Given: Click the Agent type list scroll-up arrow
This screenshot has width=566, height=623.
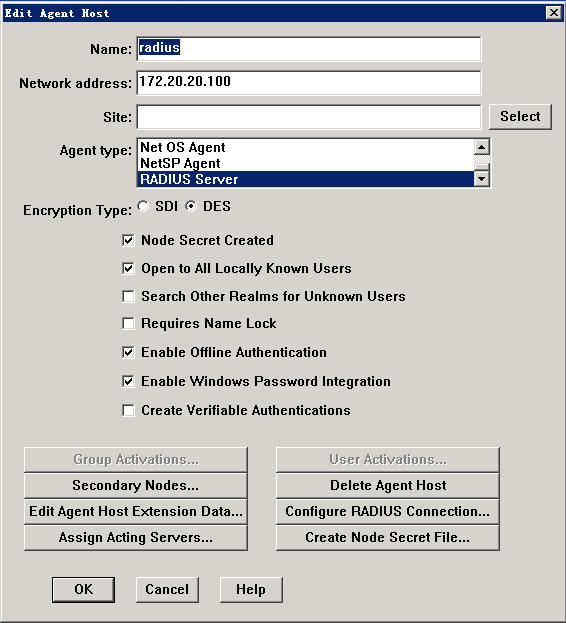Looking at the screenshot, I should click(x=481, y=147).
